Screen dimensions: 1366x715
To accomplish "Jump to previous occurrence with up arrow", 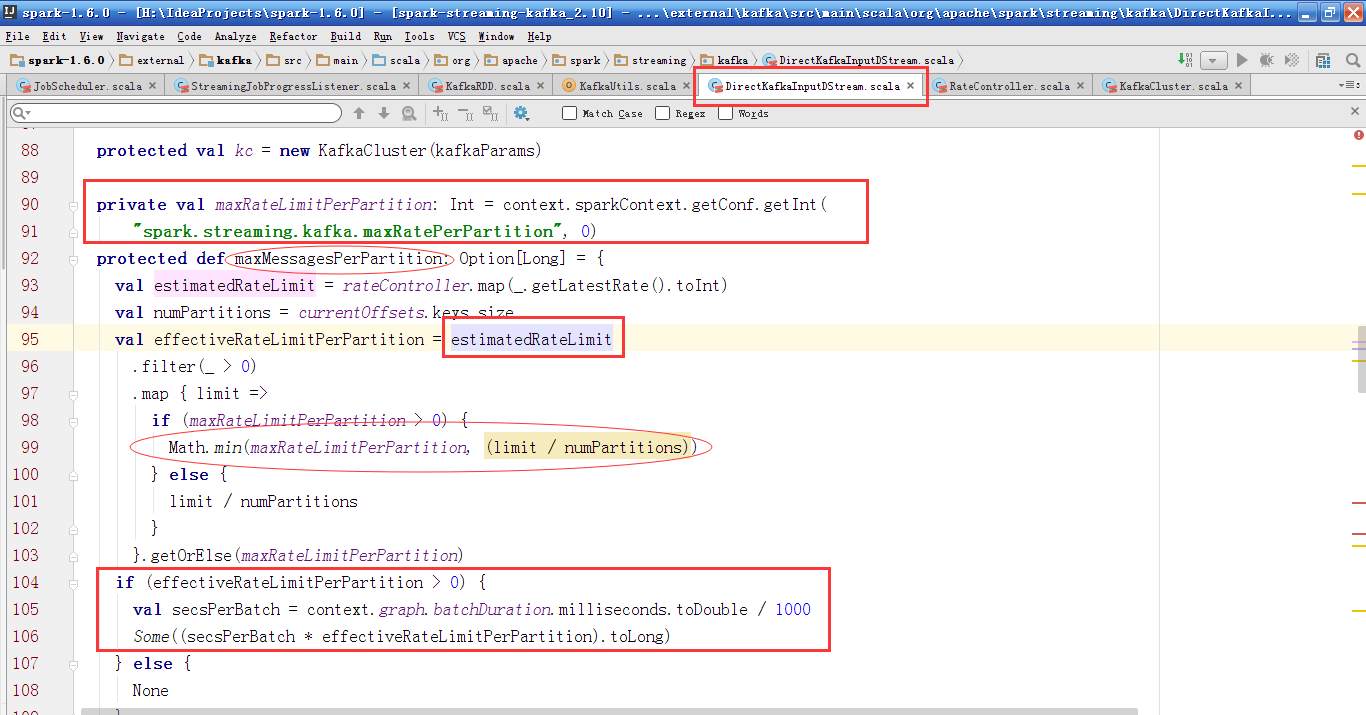I will (359, 114).
